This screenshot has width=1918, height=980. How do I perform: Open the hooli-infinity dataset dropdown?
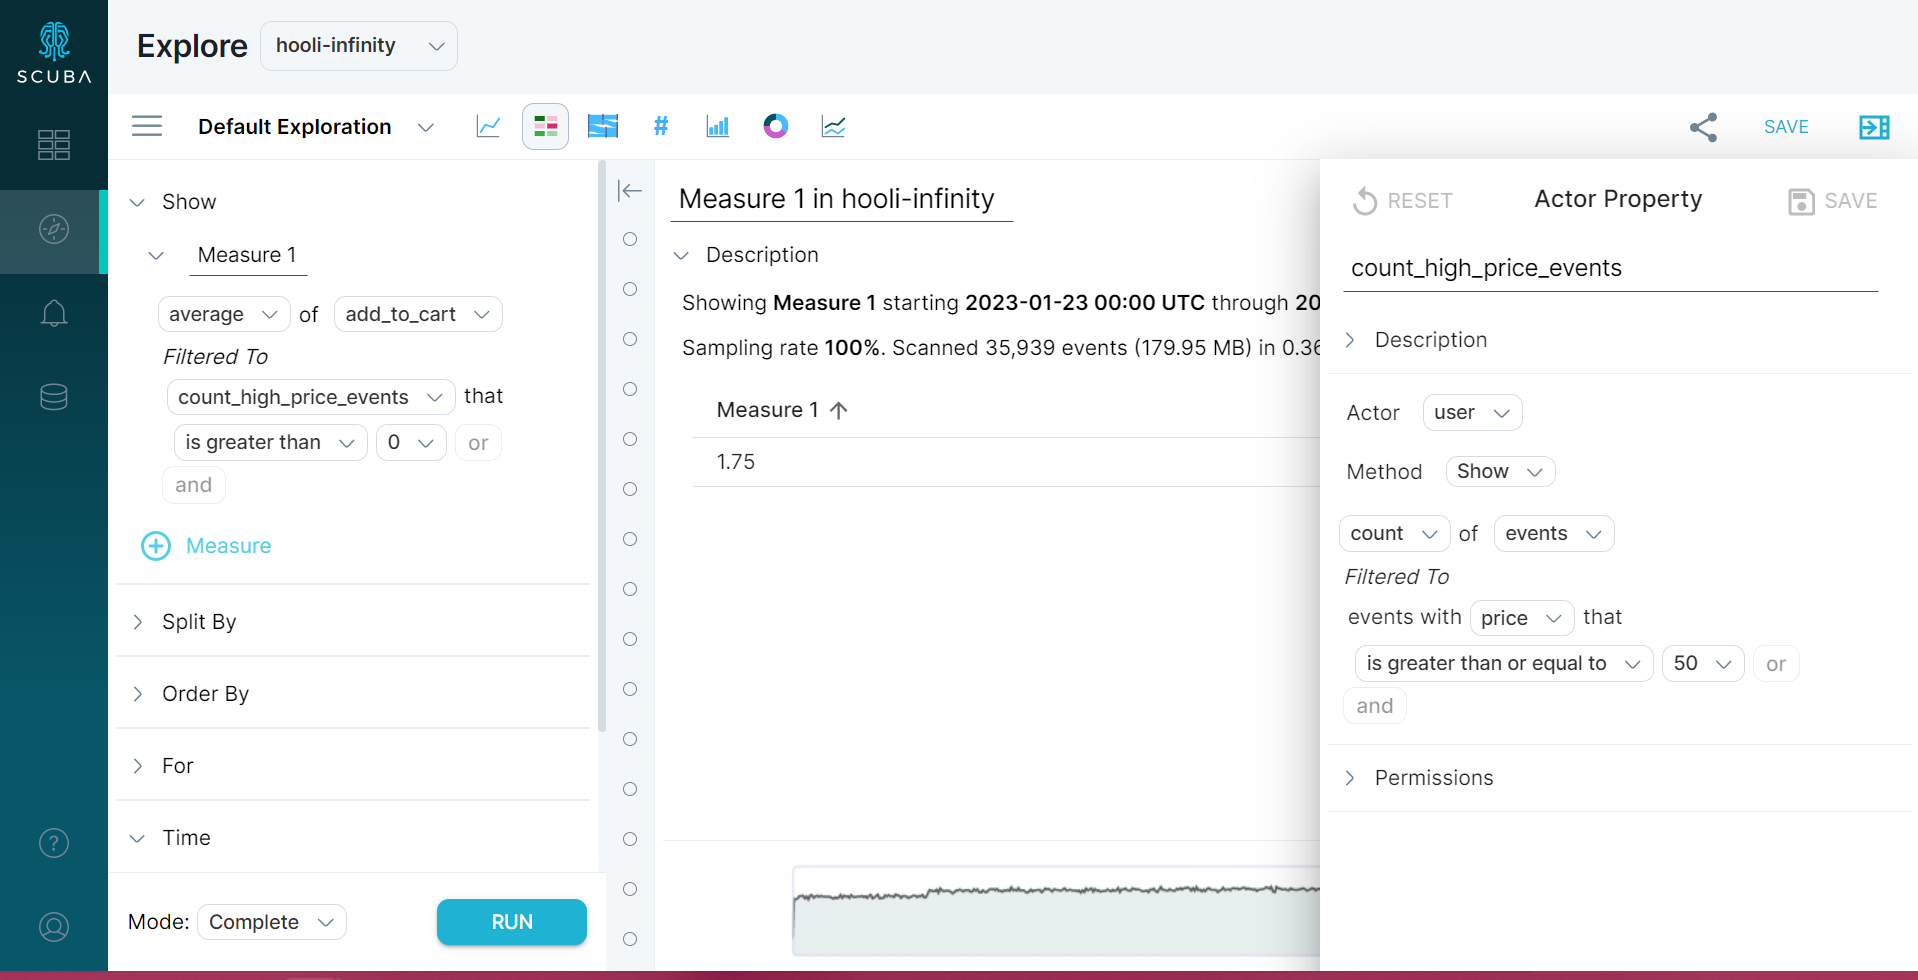[x=359, y=46]
